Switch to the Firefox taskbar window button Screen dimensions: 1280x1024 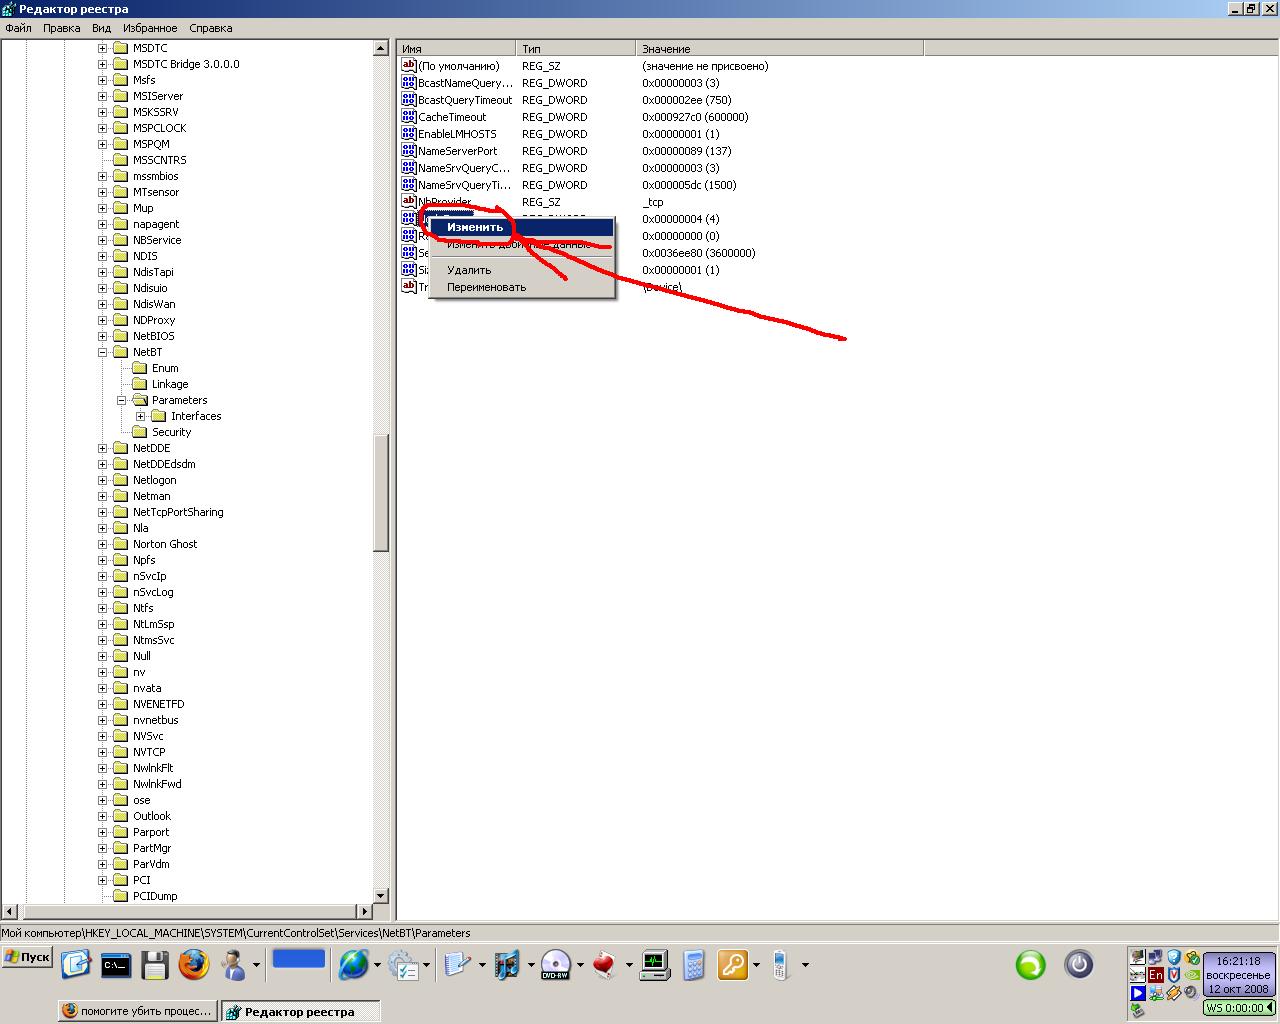point(138,1011)
